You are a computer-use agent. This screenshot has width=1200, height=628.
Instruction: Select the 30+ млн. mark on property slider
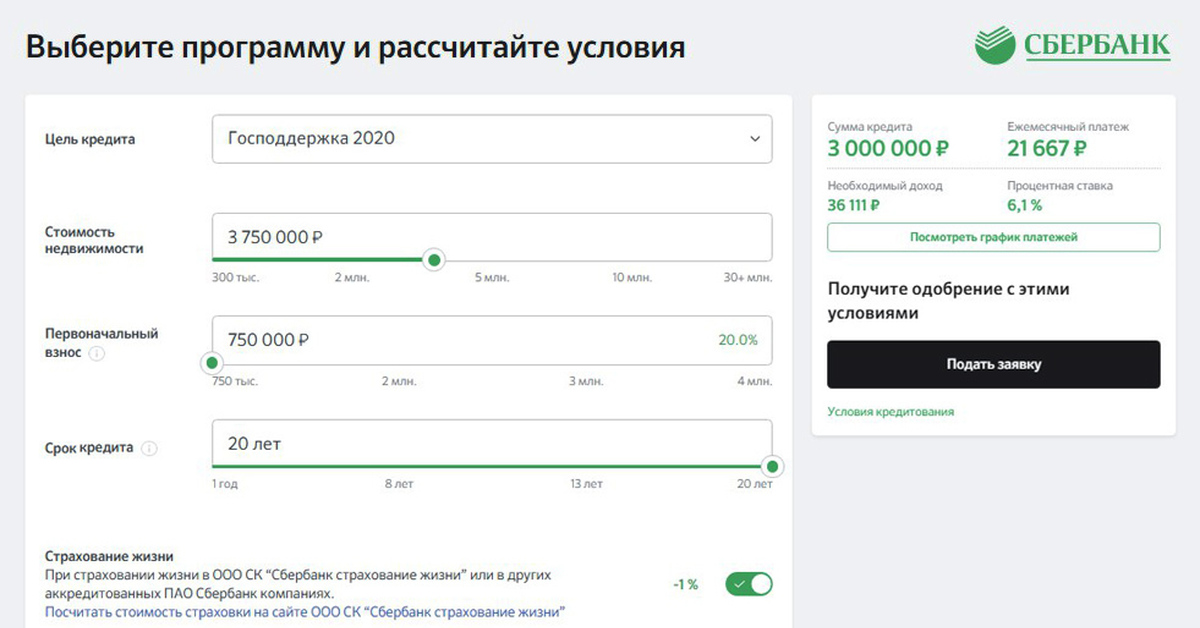748,278
